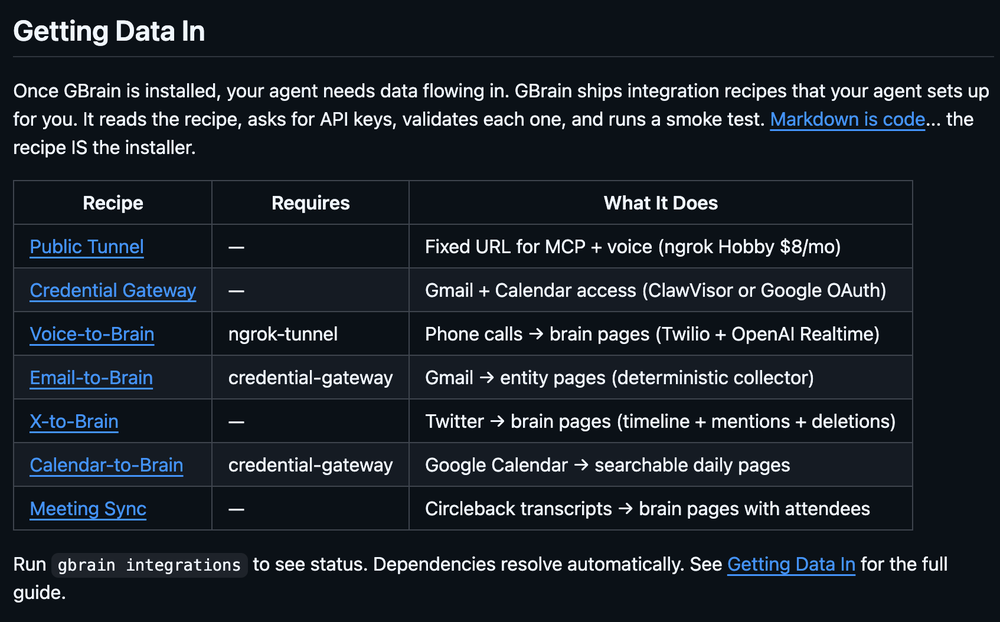The width and height of the screenshot is (1000, 622).
Task: Click the 'Getting Data In' section heading
Action: click(109, 31)
